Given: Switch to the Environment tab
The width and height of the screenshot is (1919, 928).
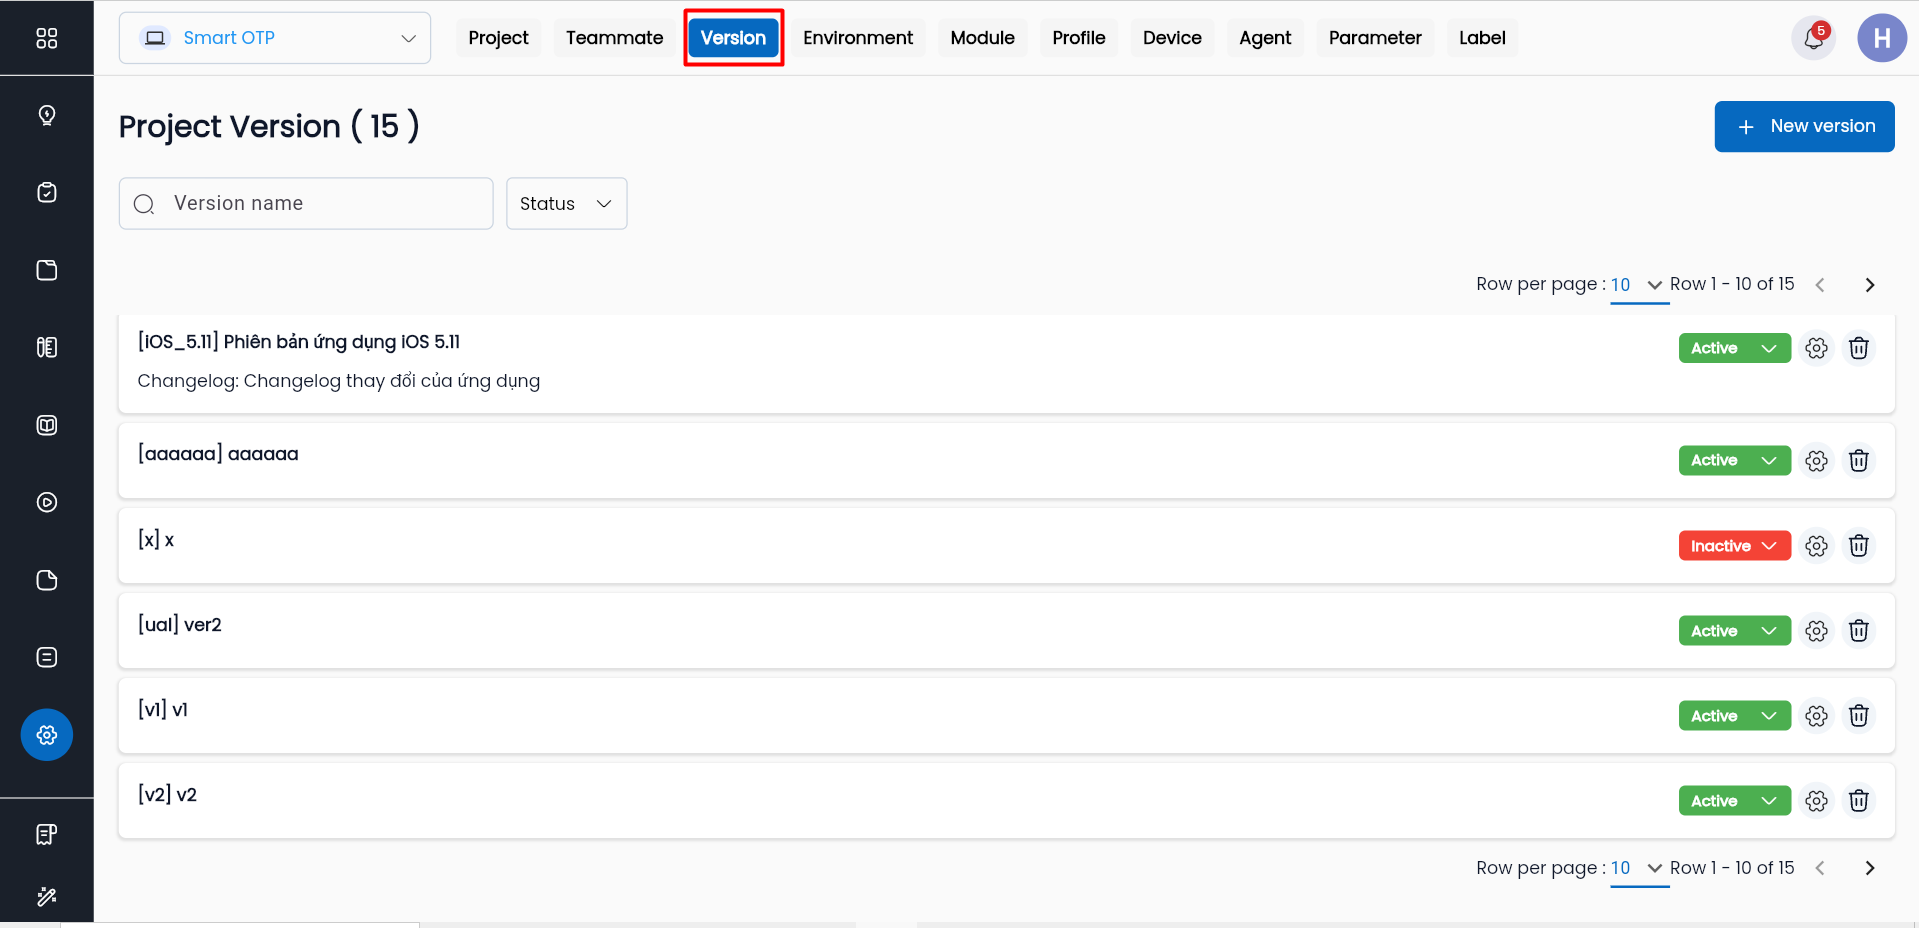Looking at the screenshot, I should (x=857, y=38).
